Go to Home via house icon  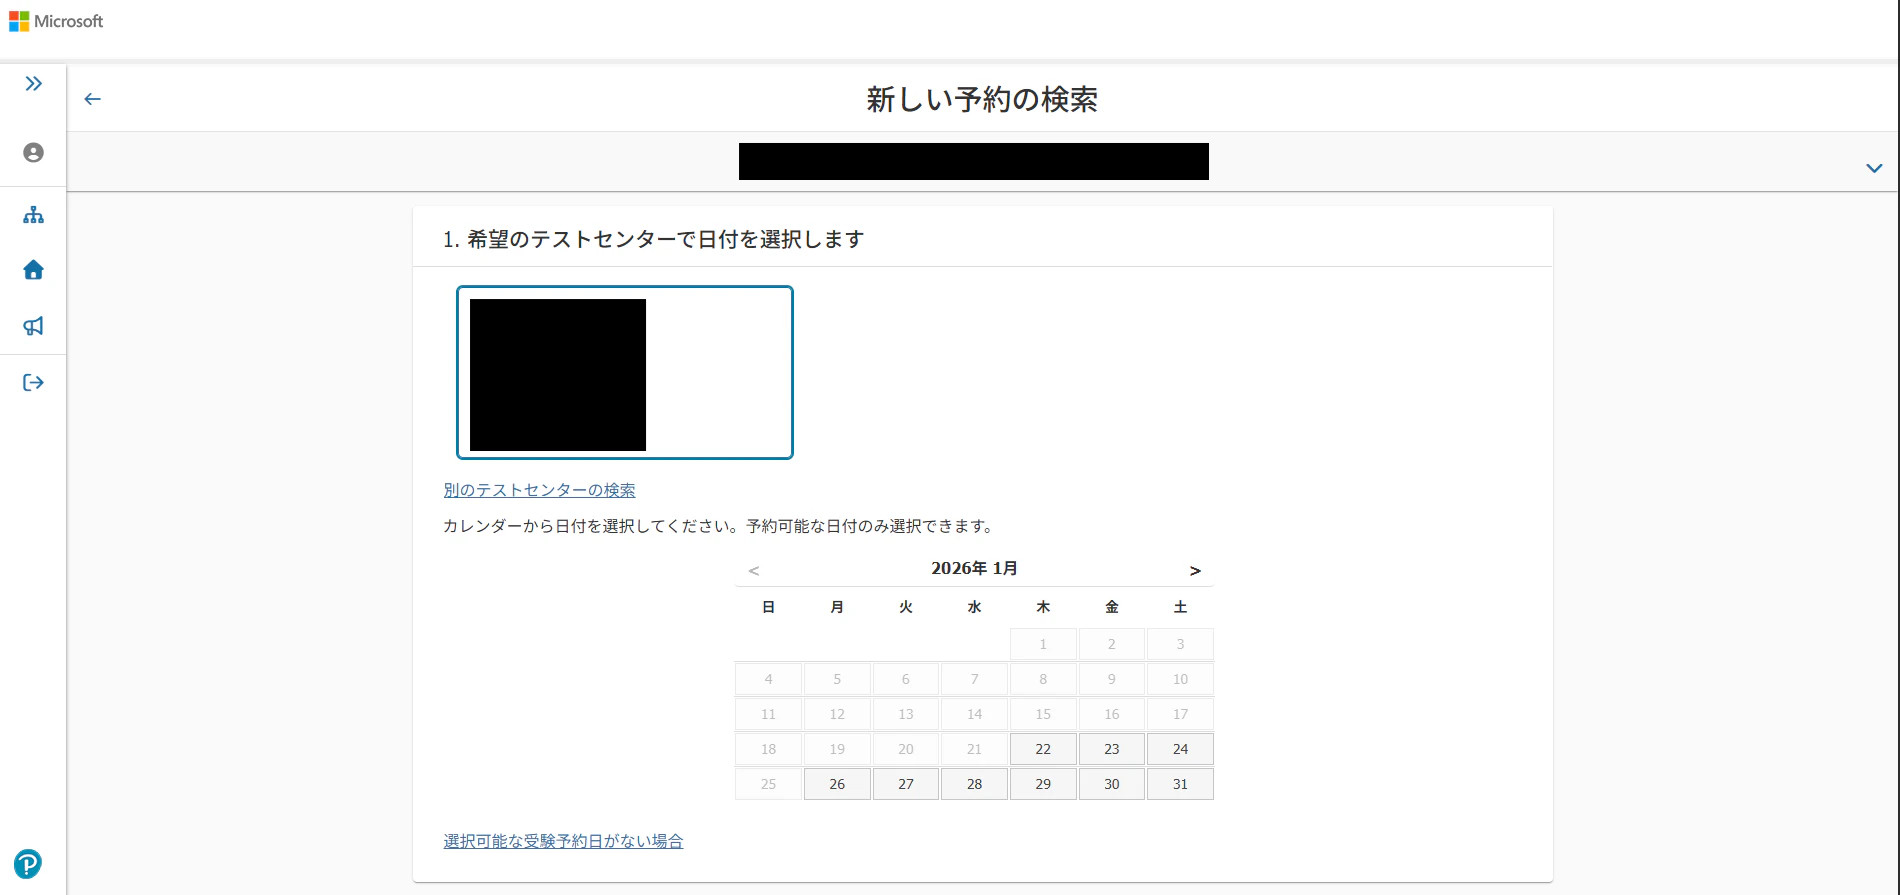pyautogui.click(x=33, y=270)
